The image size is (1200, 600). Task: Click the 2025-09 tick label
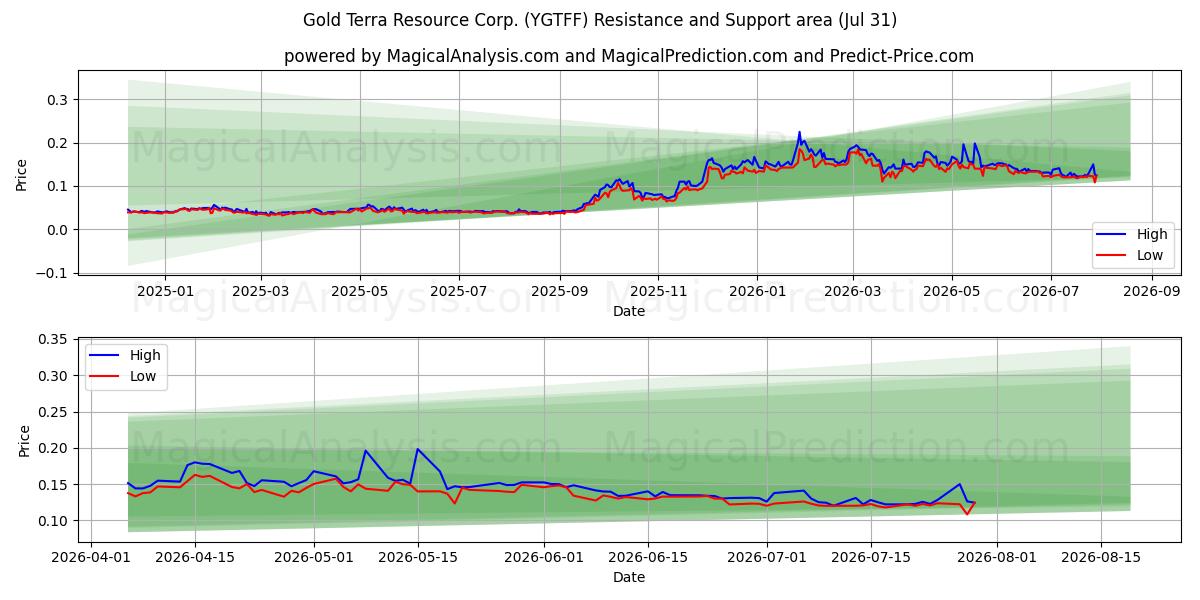pos(559,291)
